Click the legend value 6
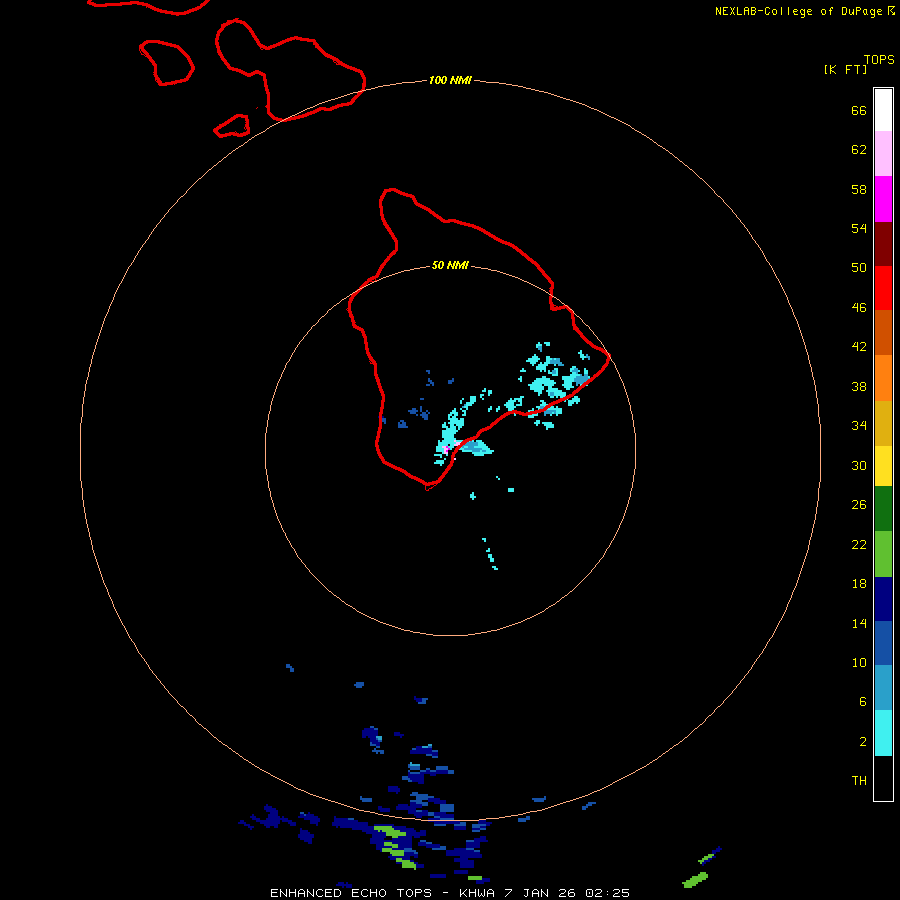This screenshot has width=900, height=900. click(862, 701)
